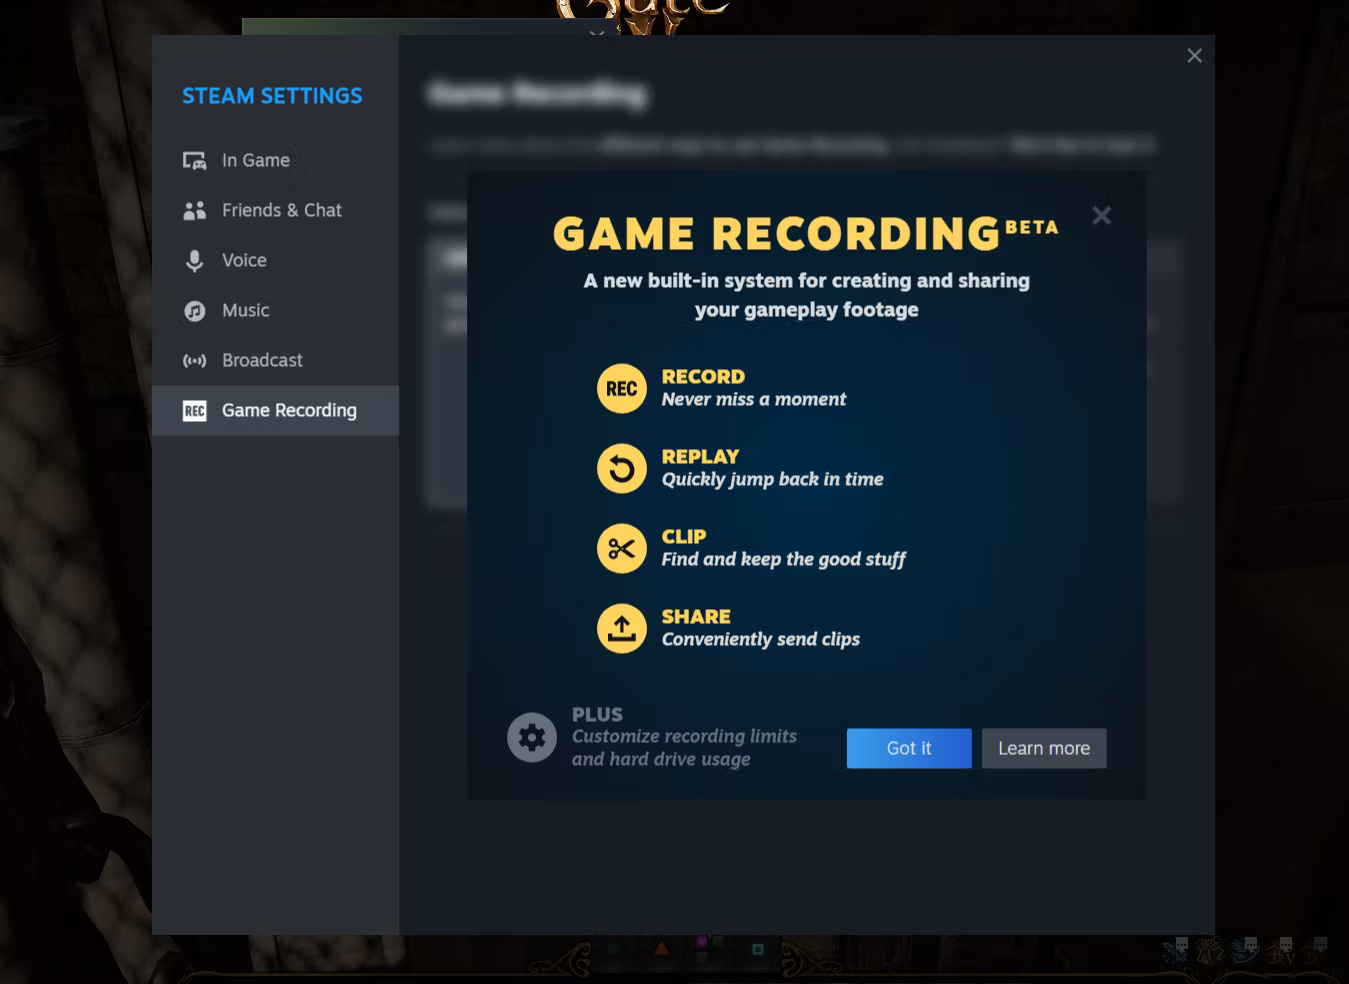
Task: Click the Replay rewind-arrow icon
Action: point(621,468)
